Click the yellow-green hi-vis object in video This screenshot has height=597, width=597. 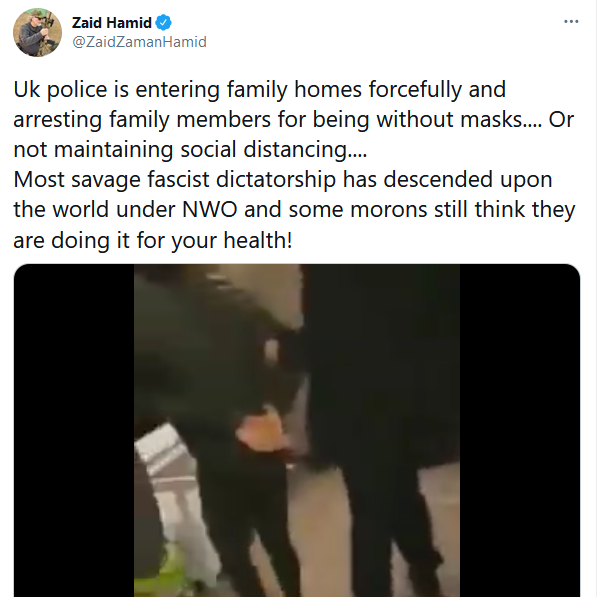click(168, 575)
